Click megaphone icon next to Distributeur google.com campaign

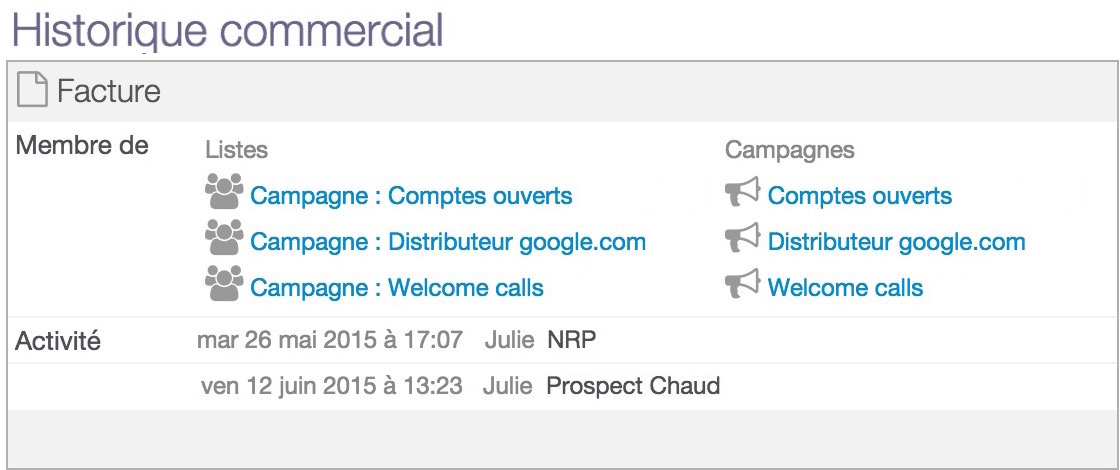coord(742,239)
